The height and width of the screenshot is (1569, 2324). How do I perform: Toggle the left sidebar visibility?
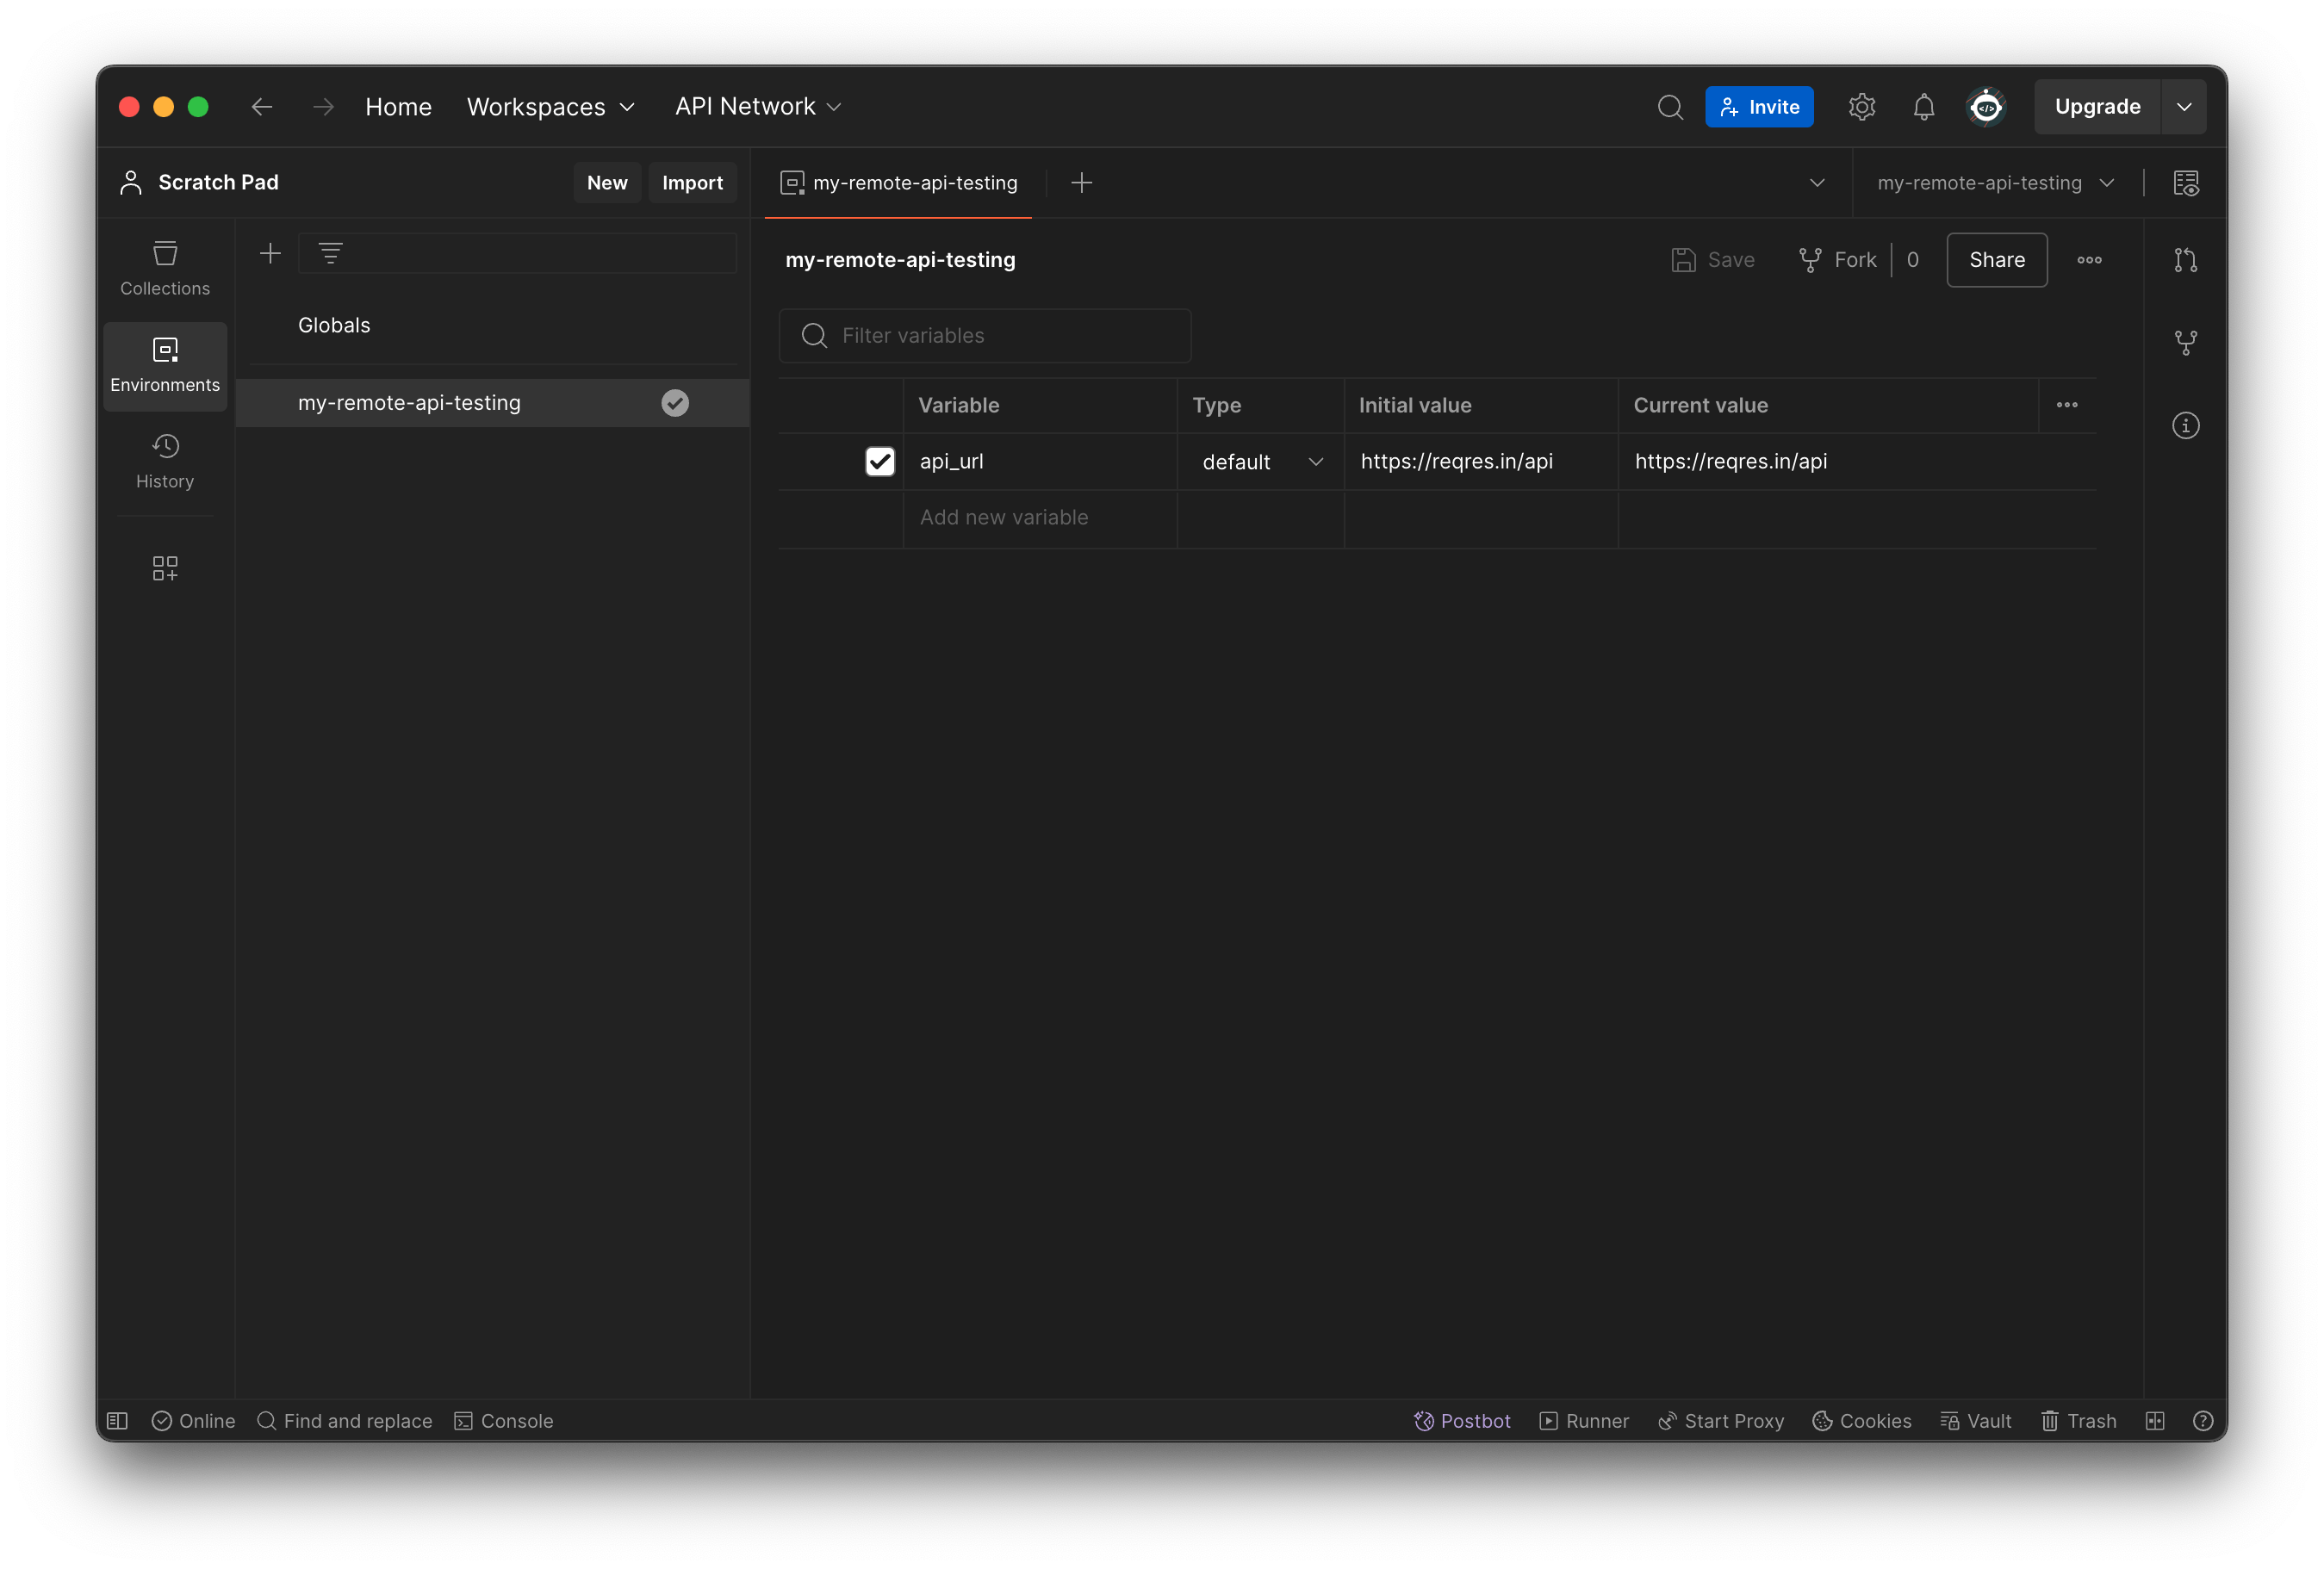click(117, 1420)
